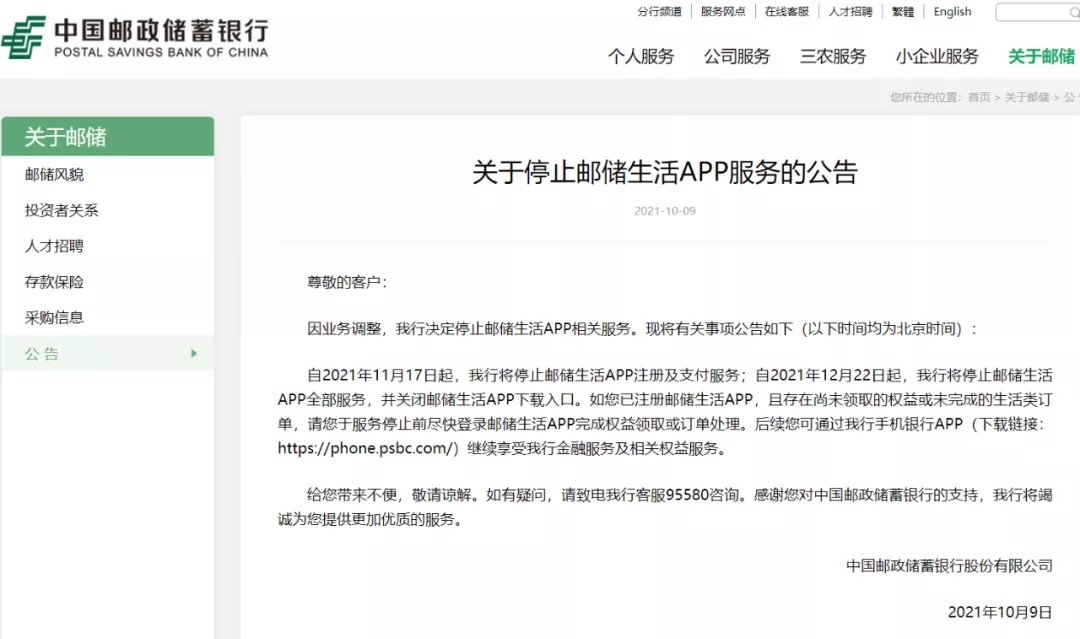Open the 公司服务 menu
This screenshot has height=639, width=1080.
737,56
